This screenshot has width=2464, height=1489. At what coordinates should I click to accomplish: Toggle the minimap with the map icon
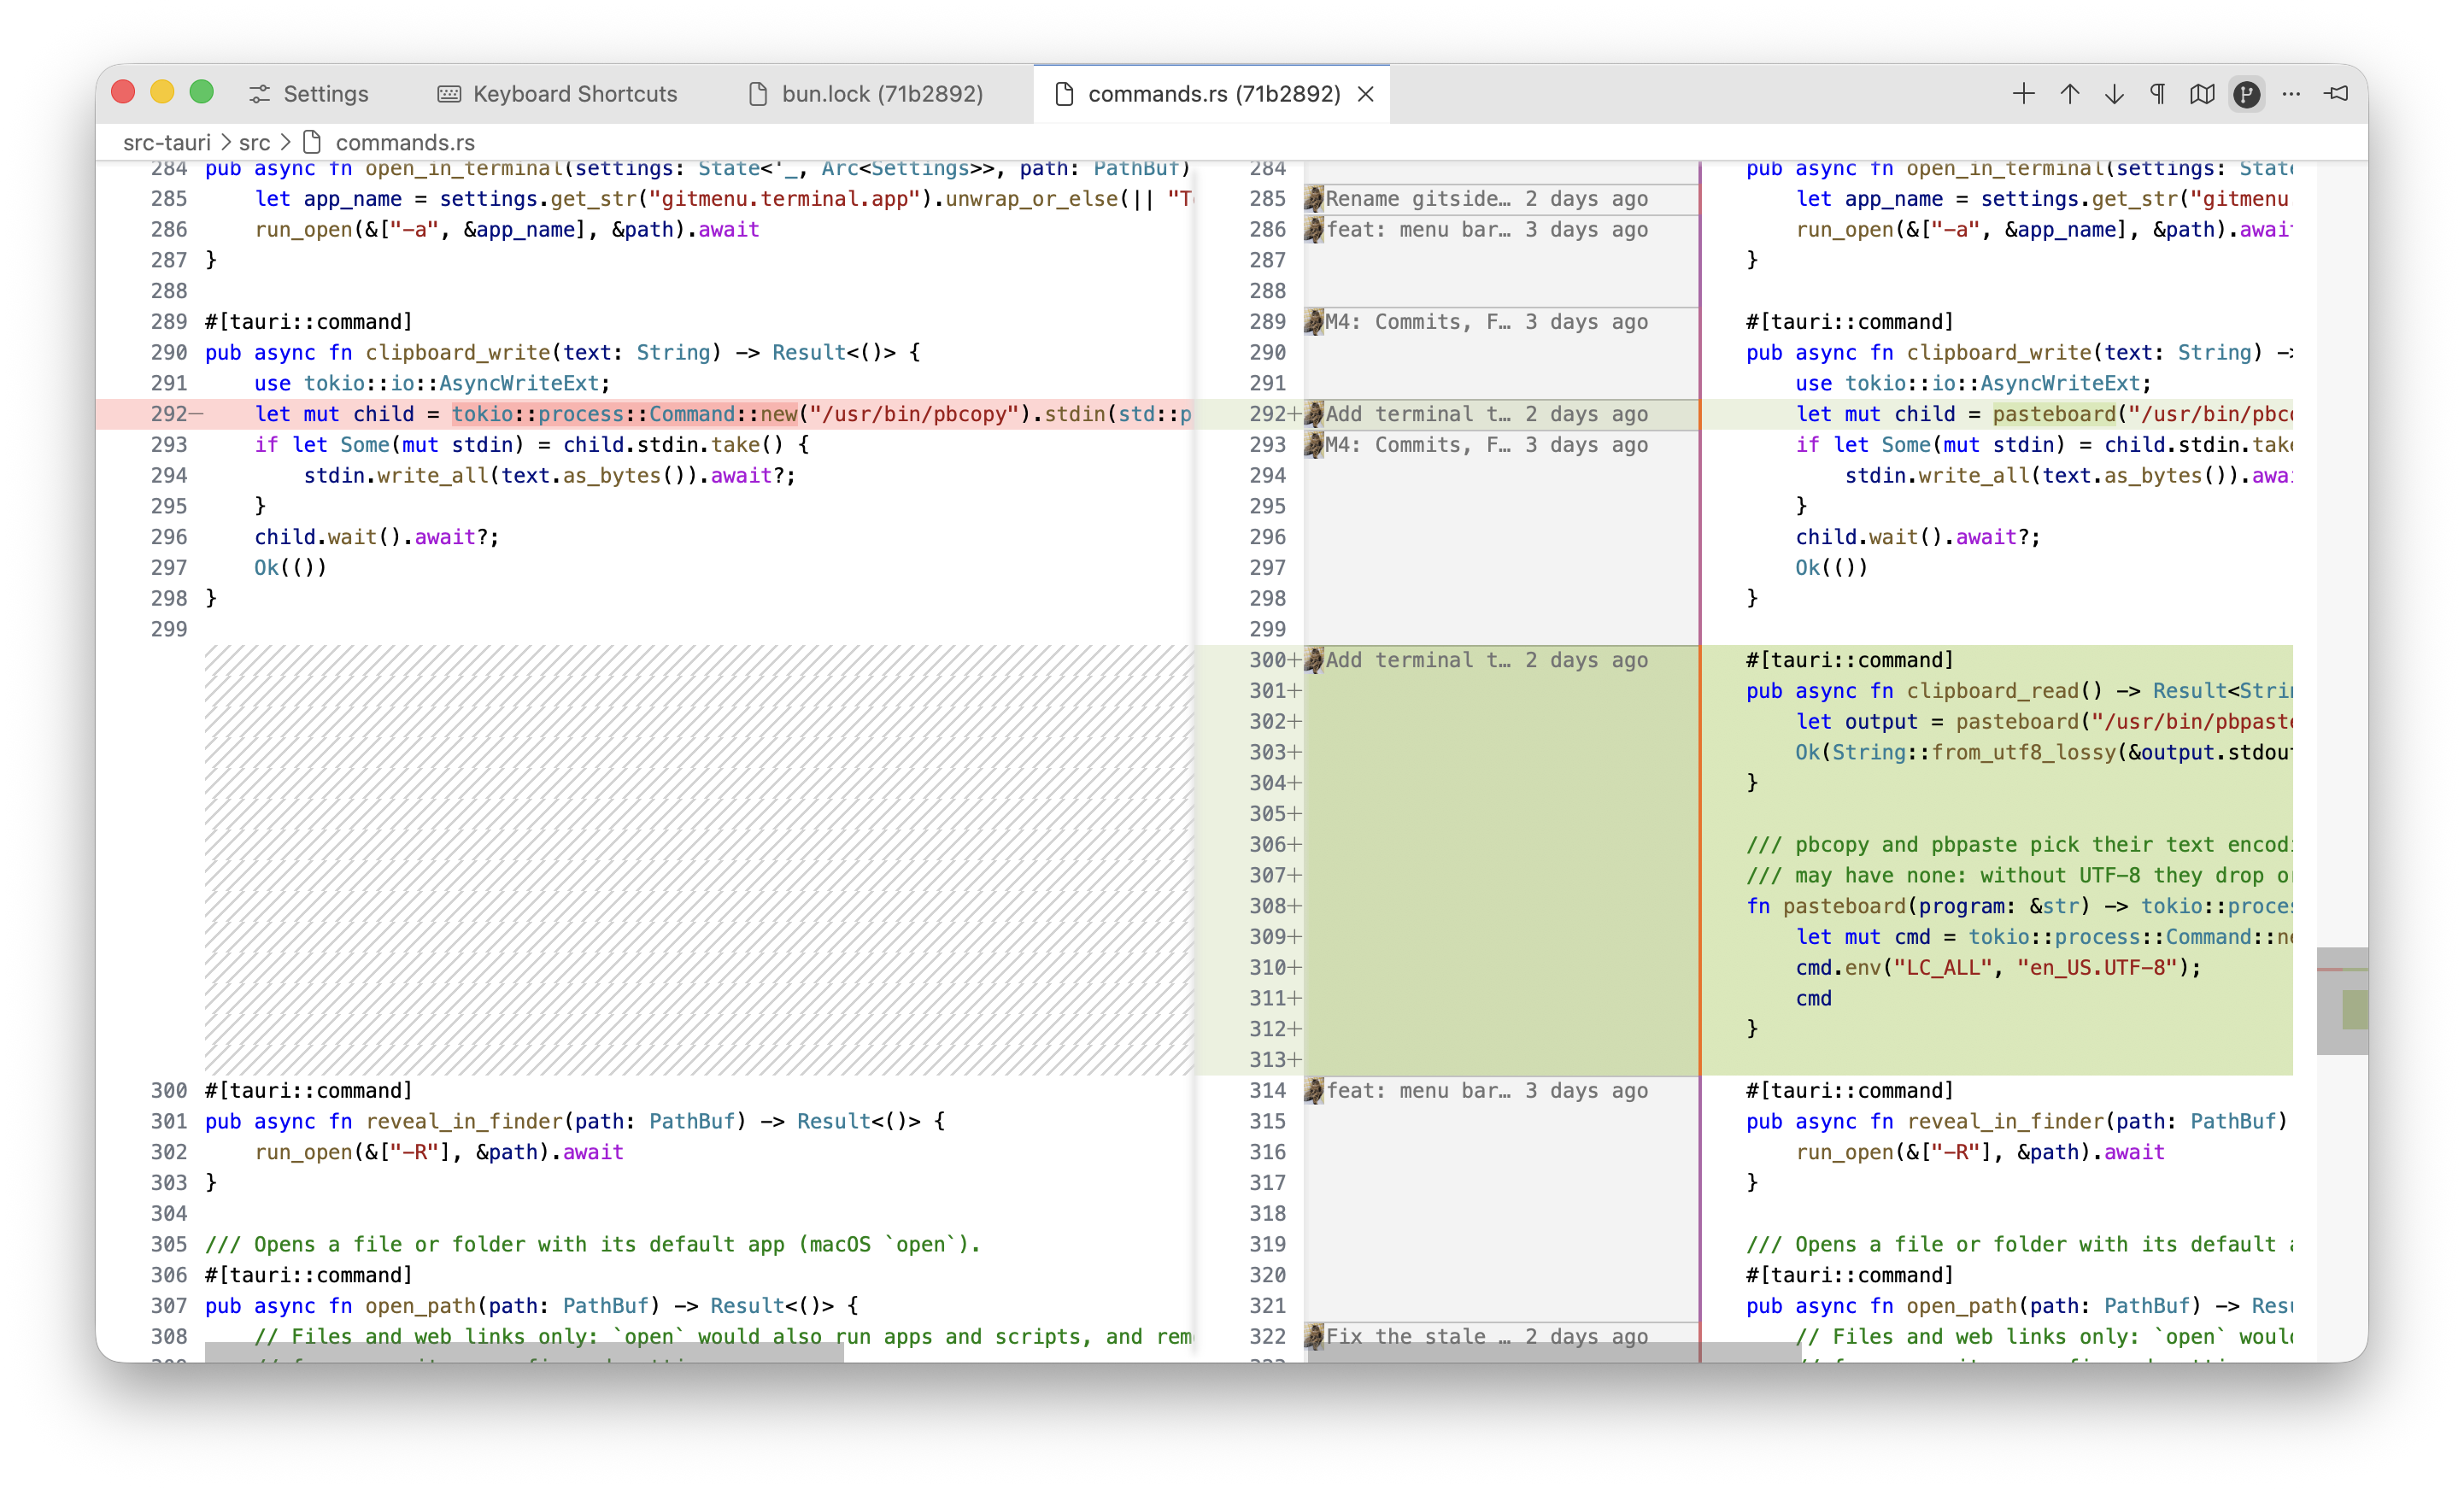[2201, 94]
